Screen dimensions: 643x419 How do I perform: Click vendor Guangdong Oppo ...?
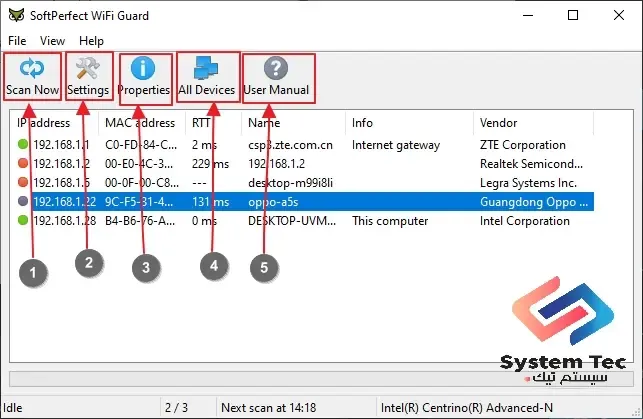(534, 202)
